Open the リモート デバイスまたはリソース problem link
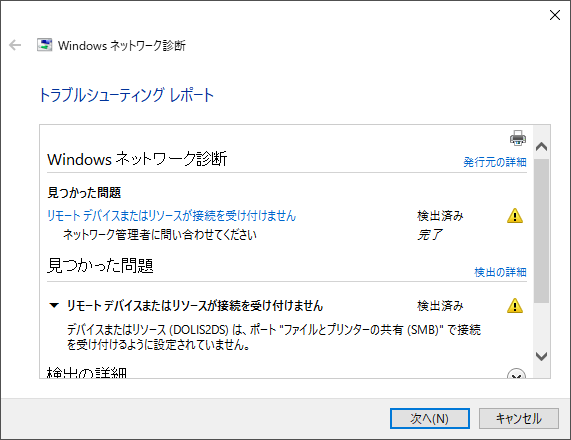The height and width of the screenshot is (440, 571). pyautogui.click(x=172, y=216)
